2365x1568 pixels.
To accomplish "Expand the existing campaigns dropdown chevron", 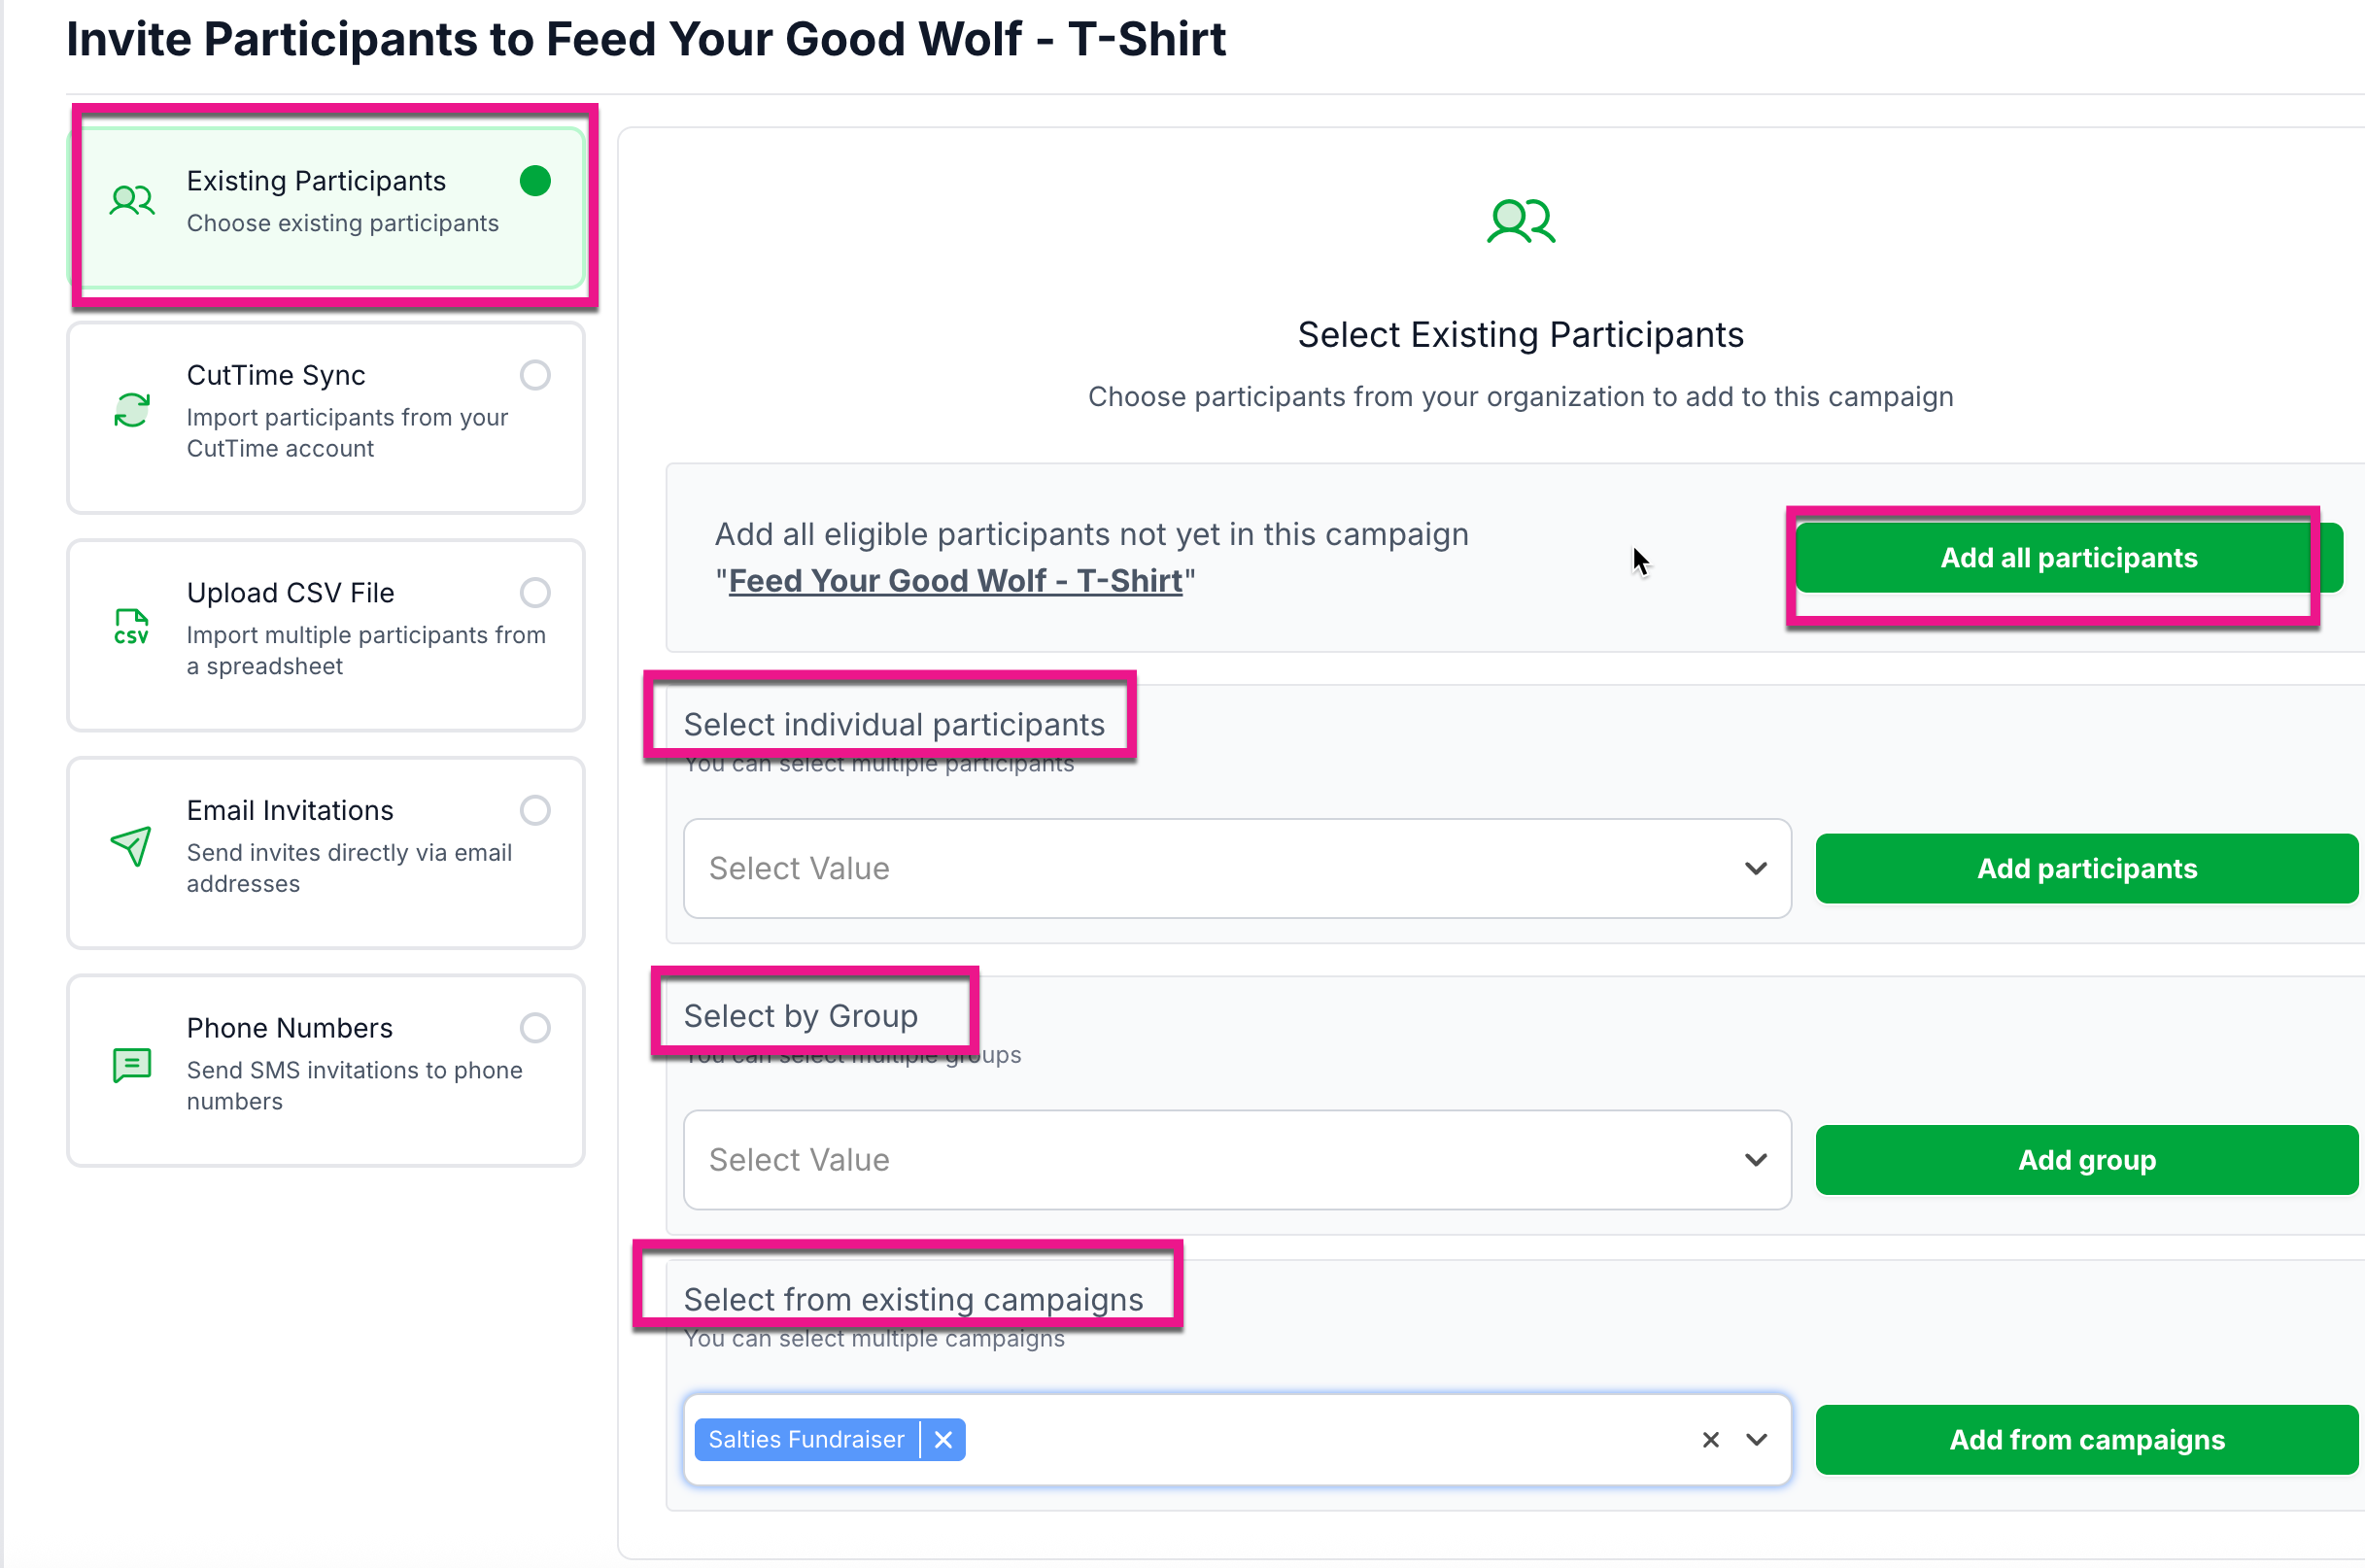I will [x=1756, y=1439].
